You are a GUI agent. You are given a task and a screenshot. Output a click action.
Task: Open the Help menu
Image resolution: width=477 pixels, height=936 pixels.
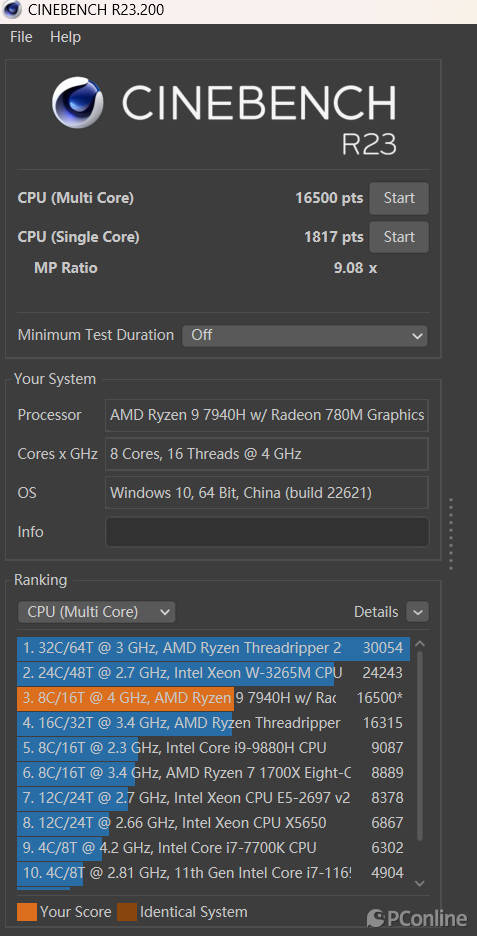point(65,37)
